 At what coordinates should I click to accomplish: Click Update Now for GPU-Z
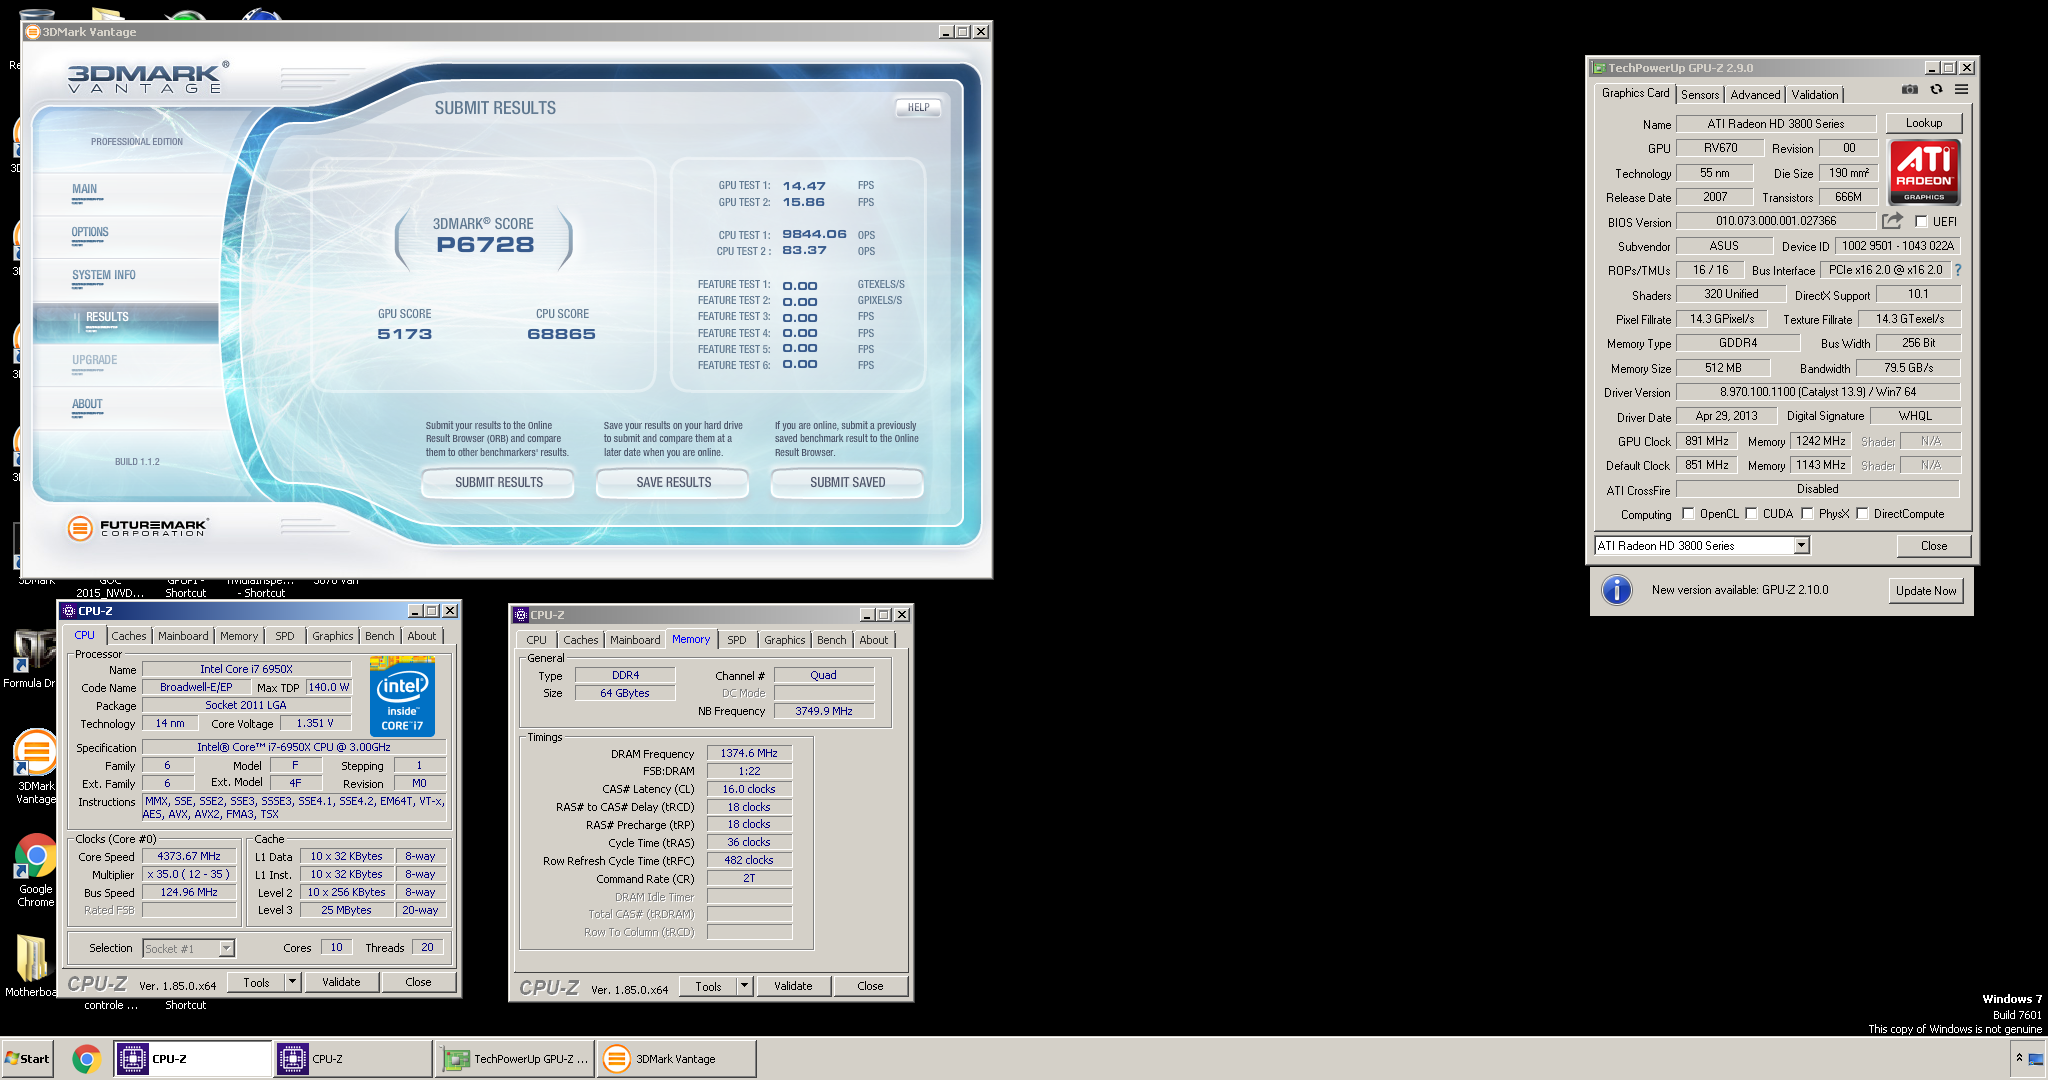click(1926, 591)
